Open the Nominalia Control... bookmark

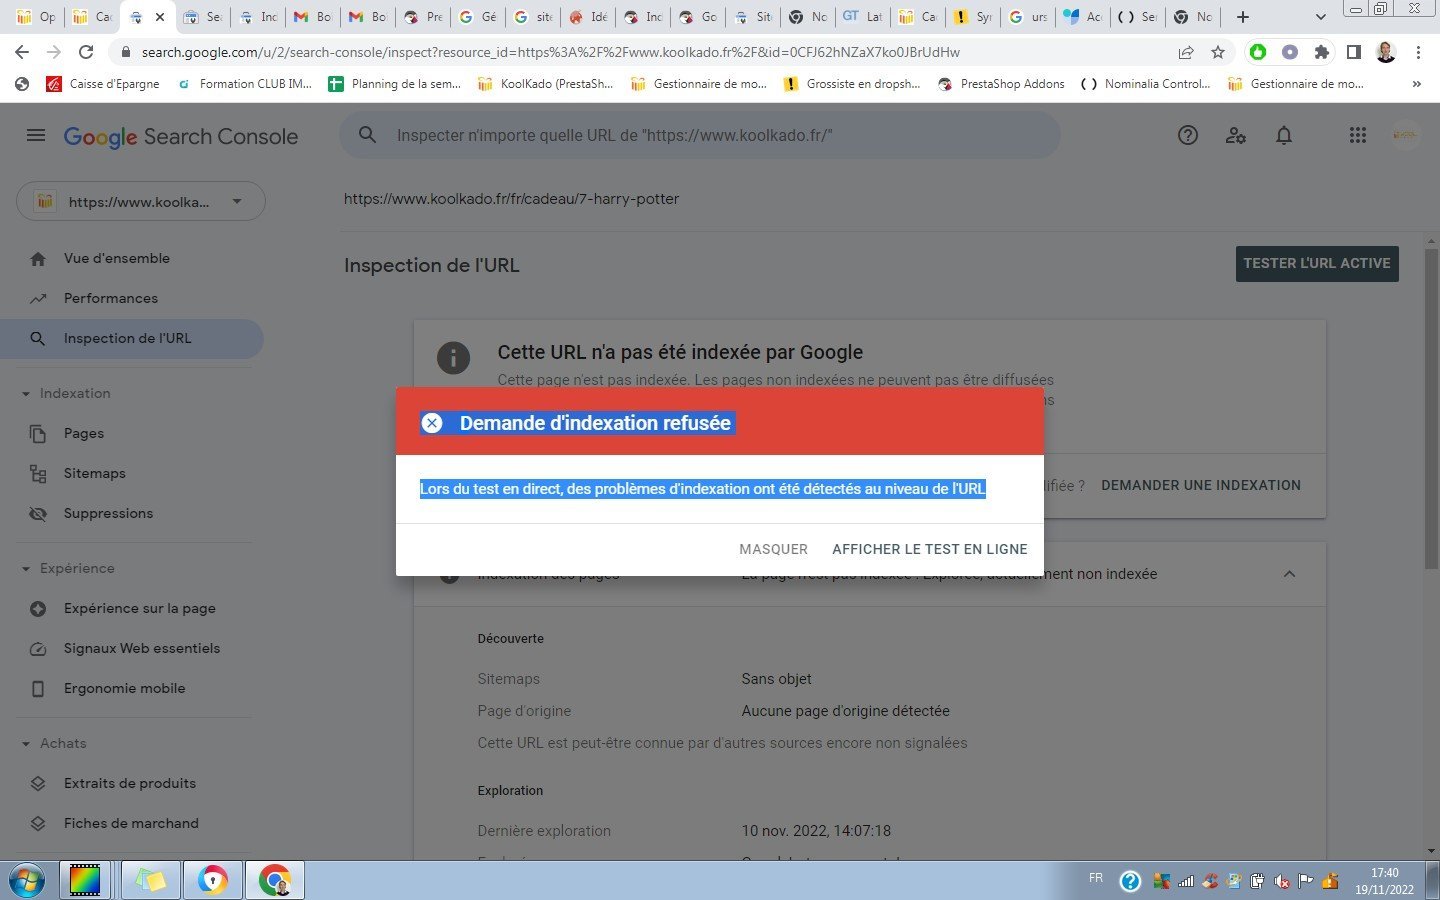tap(1146, 84)
